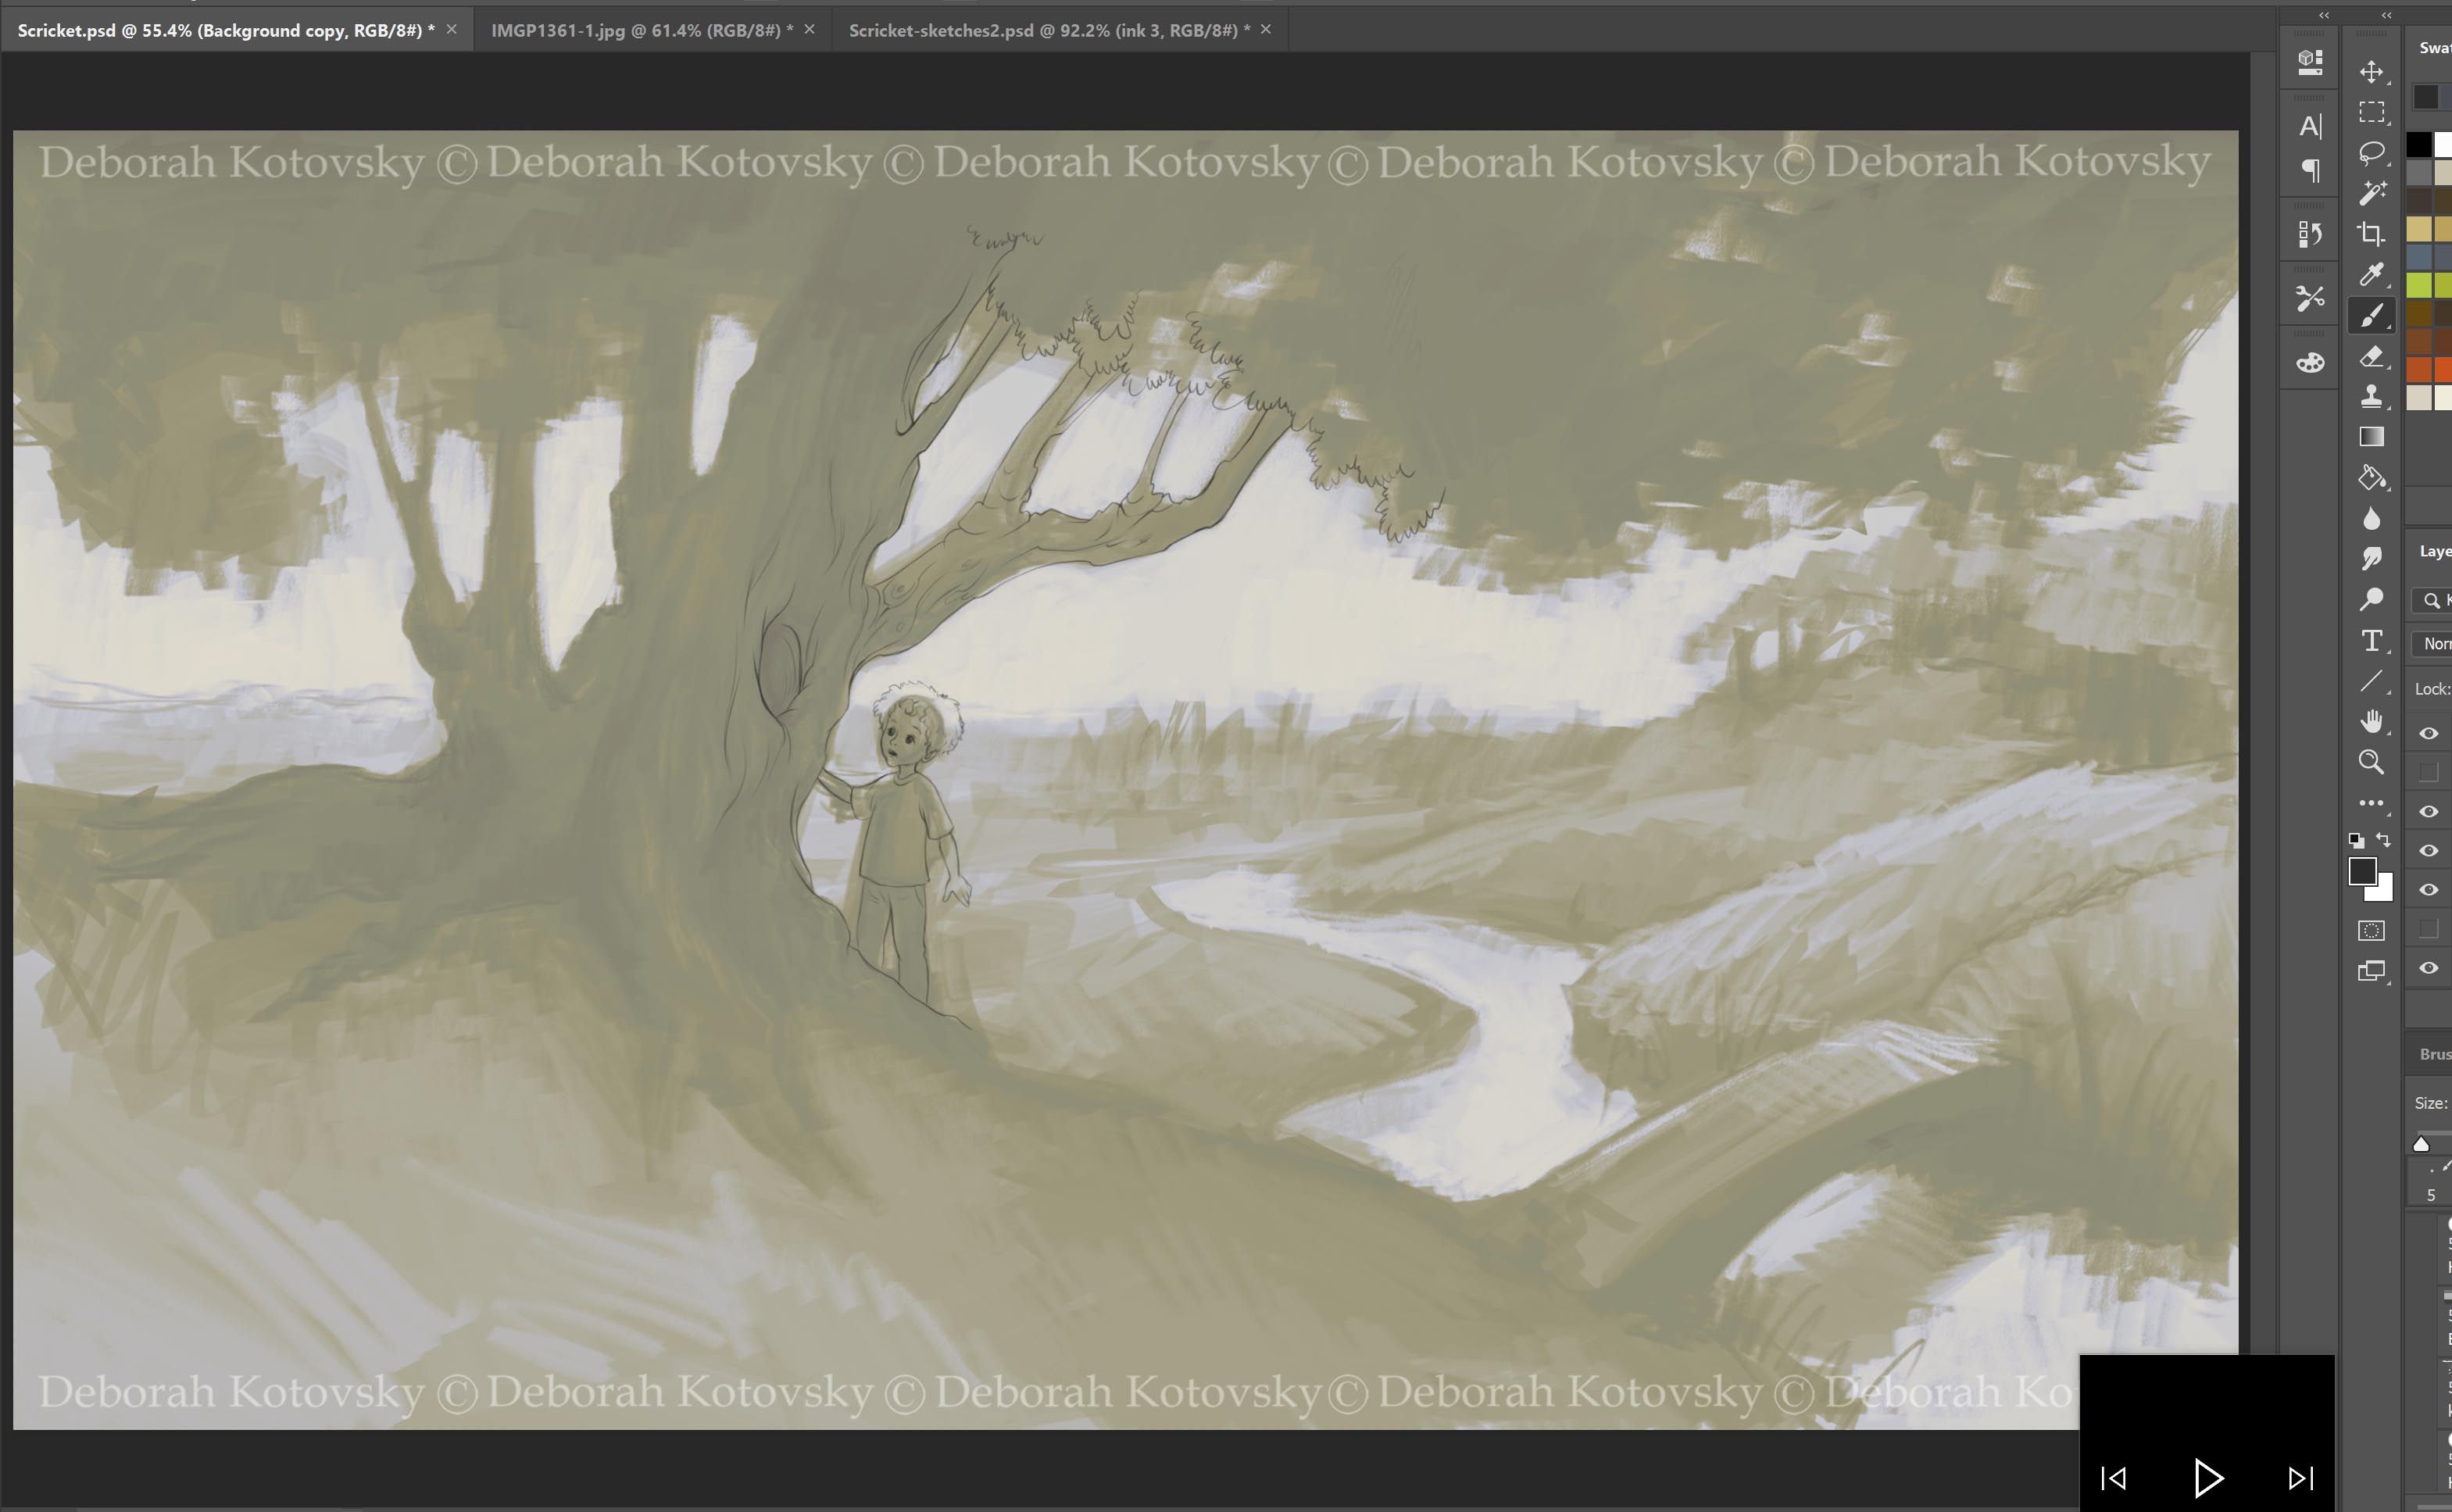Expand the collapsed icon panel dock
Viewport: 2452px width, 1512px height.
pos(2324,15)
